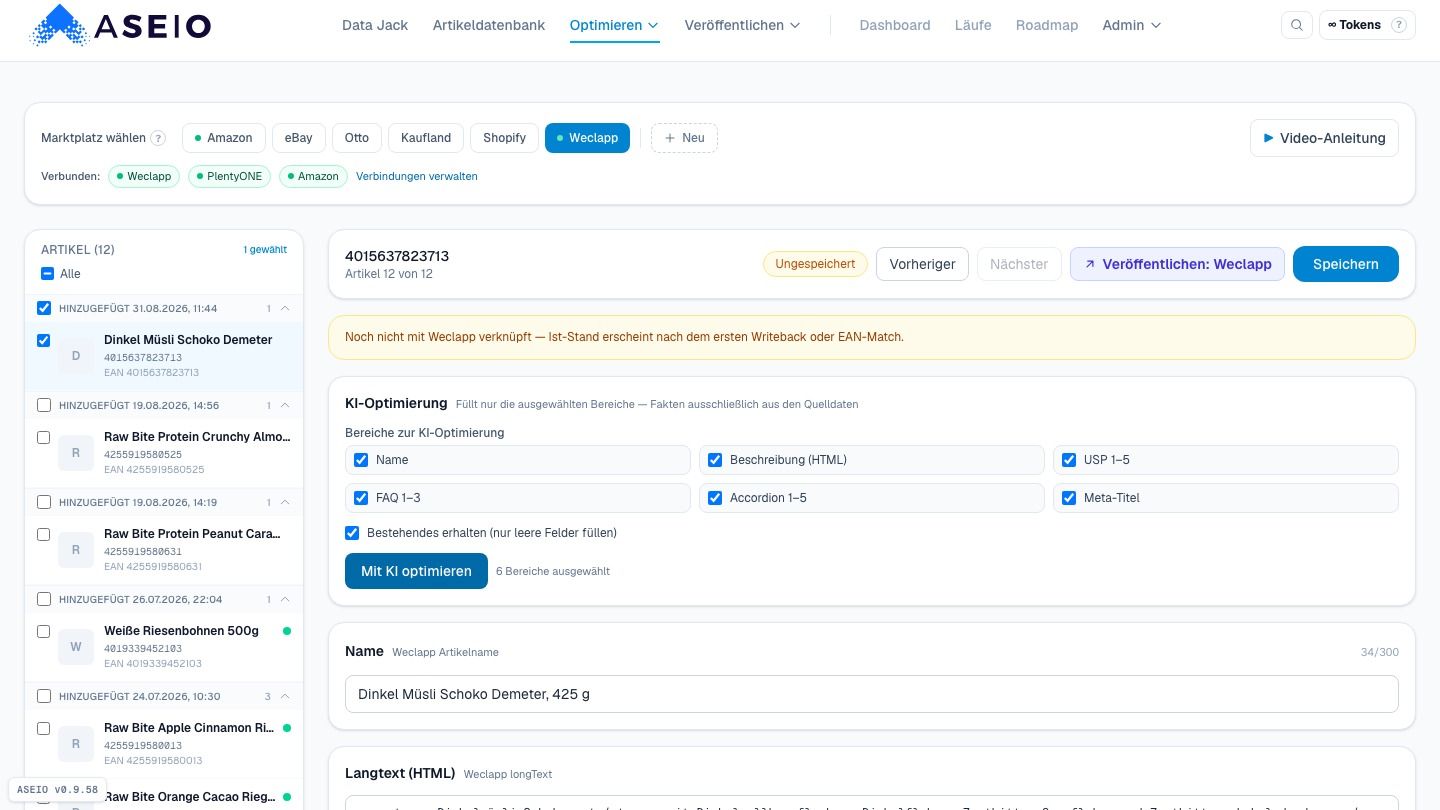
Task: Open the Dashboard page
Action: (895, 25)
